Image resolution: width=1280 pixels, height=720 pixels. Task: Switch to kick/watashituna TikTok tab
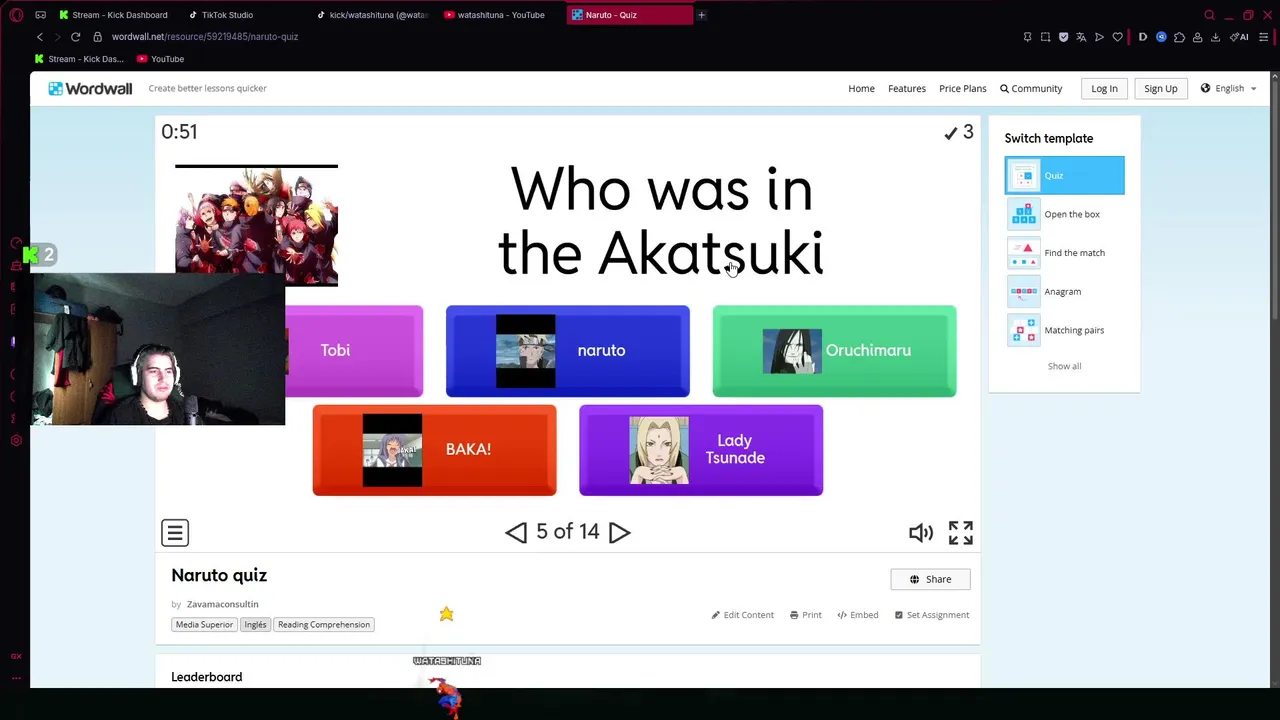[x=372, y=15]
